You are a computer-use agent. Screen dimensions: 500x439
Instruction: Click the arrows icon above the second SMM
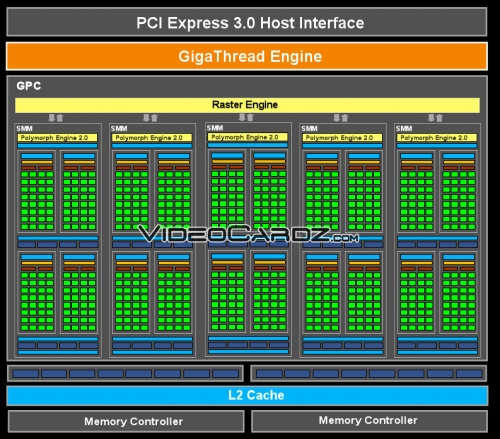click(x=150, y=118)
